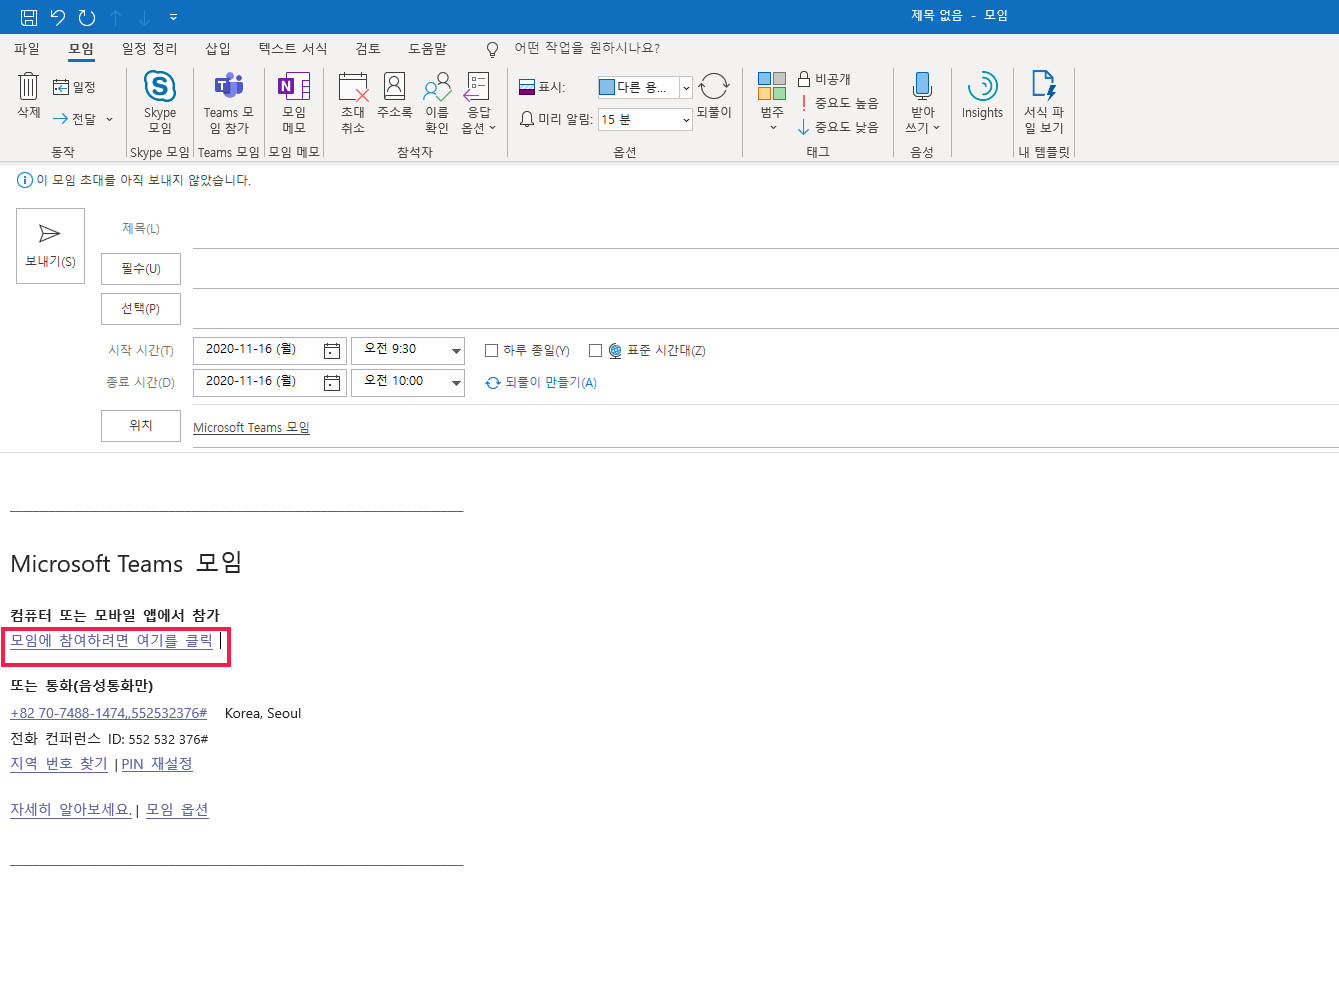The width and height of the screenshot is (1339, 989).
Task: Click the phone number +82 70-7488-1474 link
Action: 108,713
